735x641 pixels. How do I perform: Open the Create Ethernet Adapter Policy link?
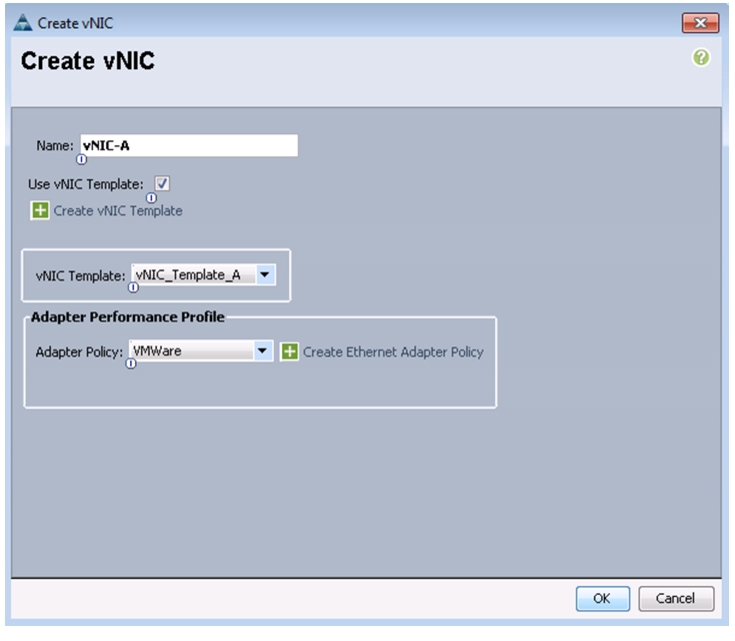(393, 352)
